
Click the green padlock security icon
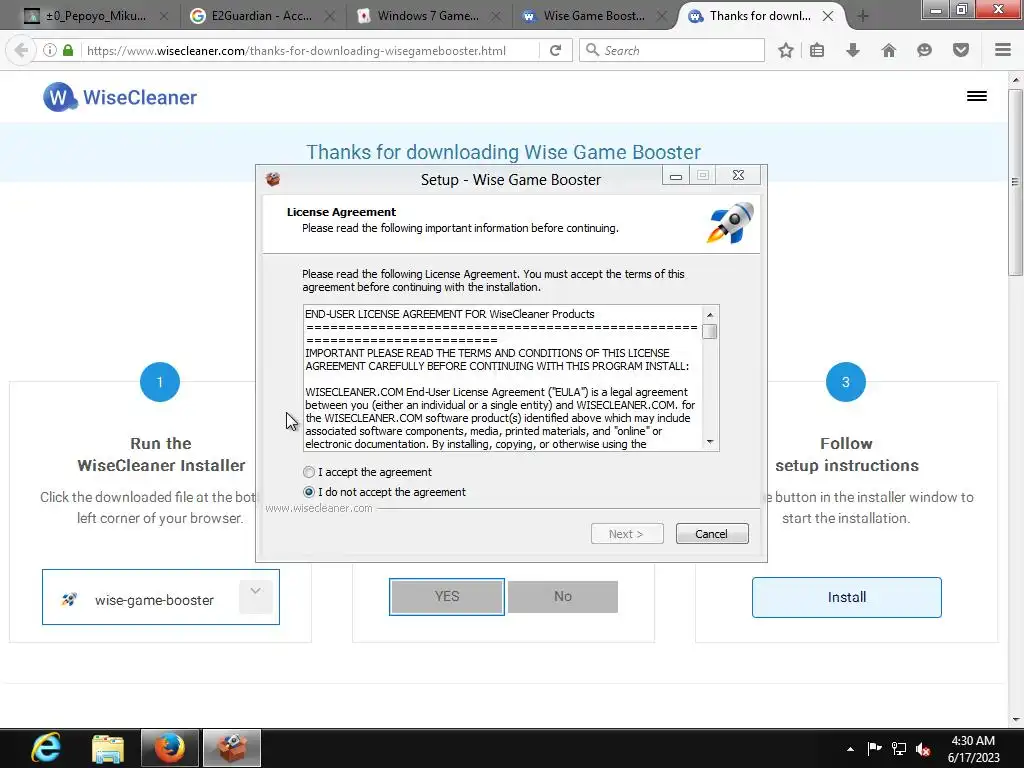(x=68, y=50)
